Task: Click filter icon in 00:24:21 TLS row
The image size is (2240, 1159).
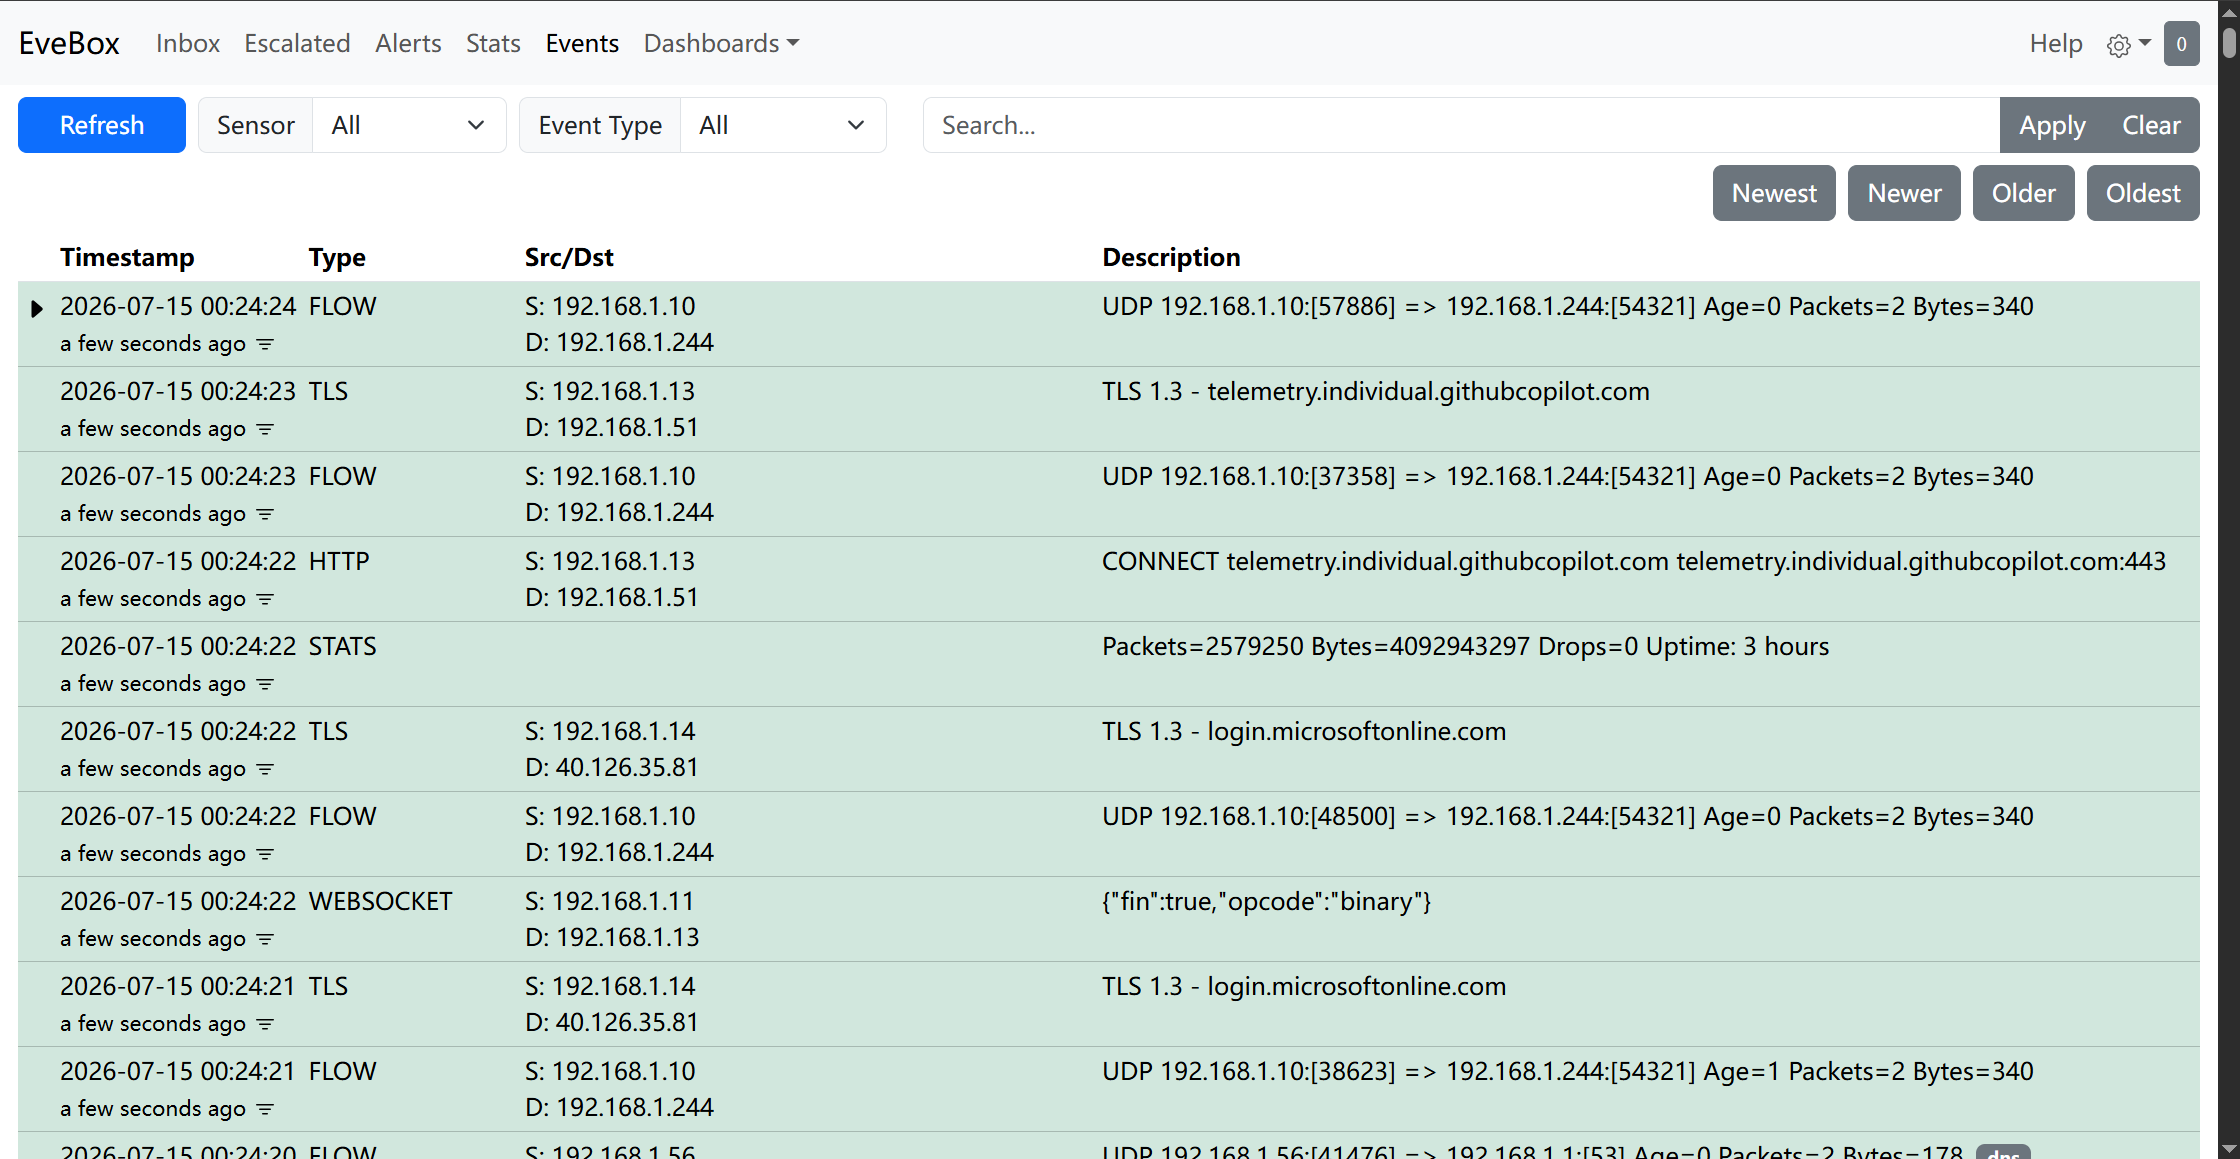Action: point(265,1024)
